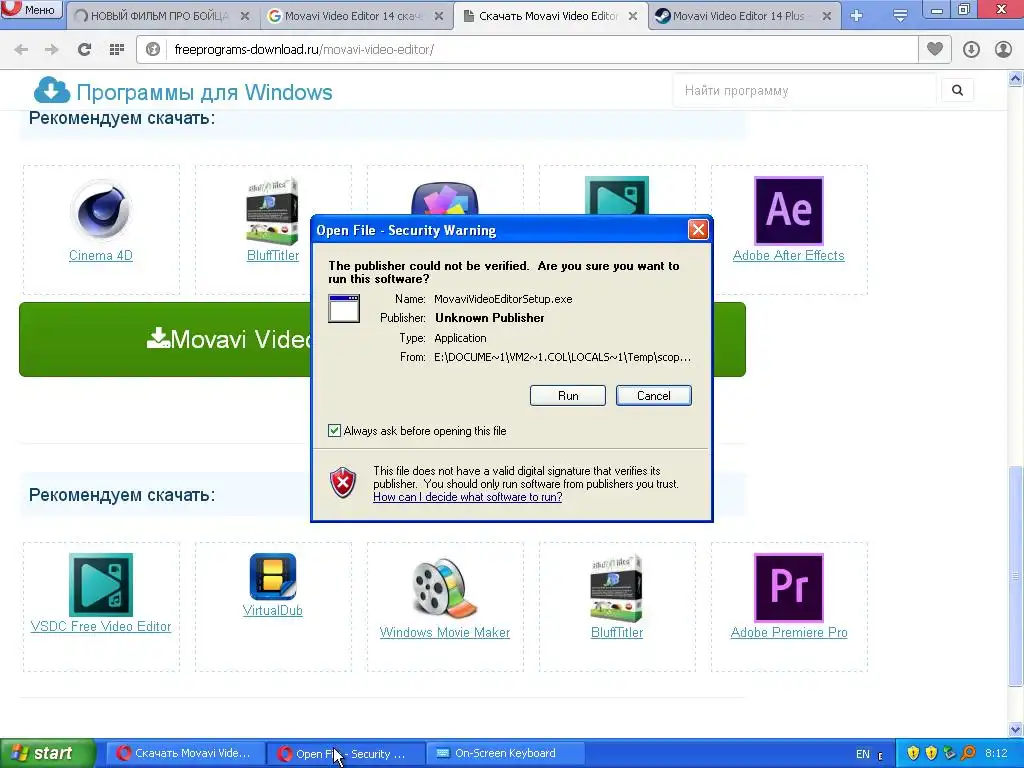Switch to Movavi Video Editor 14 Plus tab
1024x768 pixels.
[738, 16]
